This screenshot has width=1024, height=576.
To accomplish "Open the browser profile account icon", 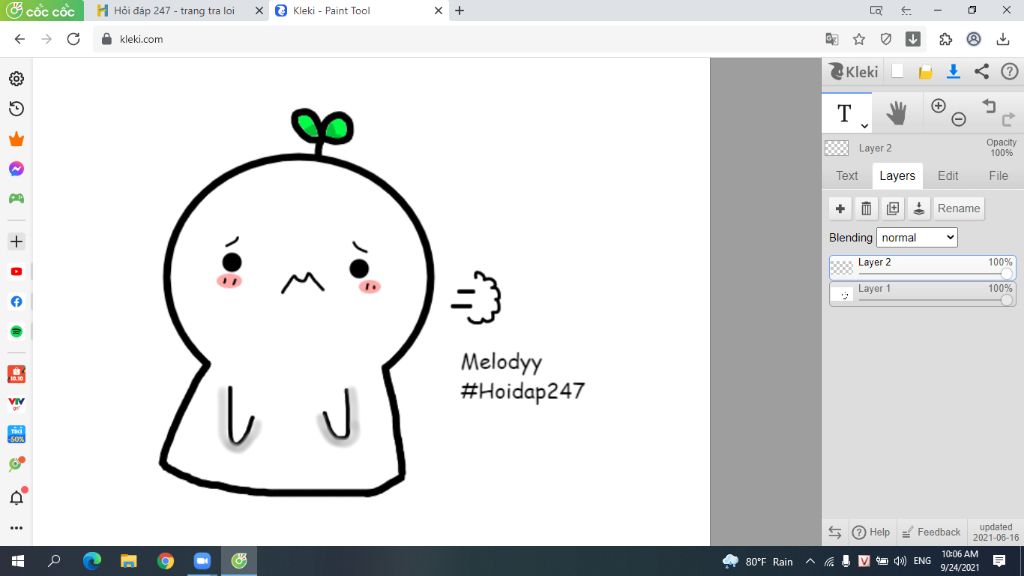I will coord(974,39).
